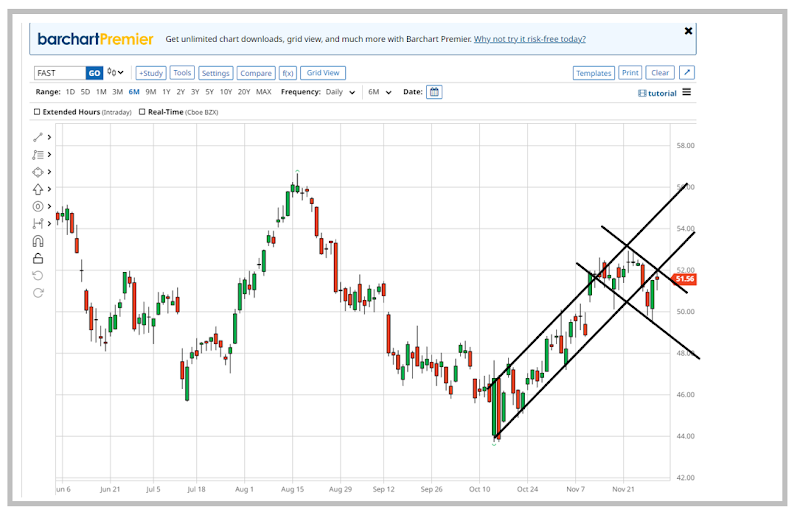Follow the 'Why not try it risk-free today?' link

(x=530, y=39)
